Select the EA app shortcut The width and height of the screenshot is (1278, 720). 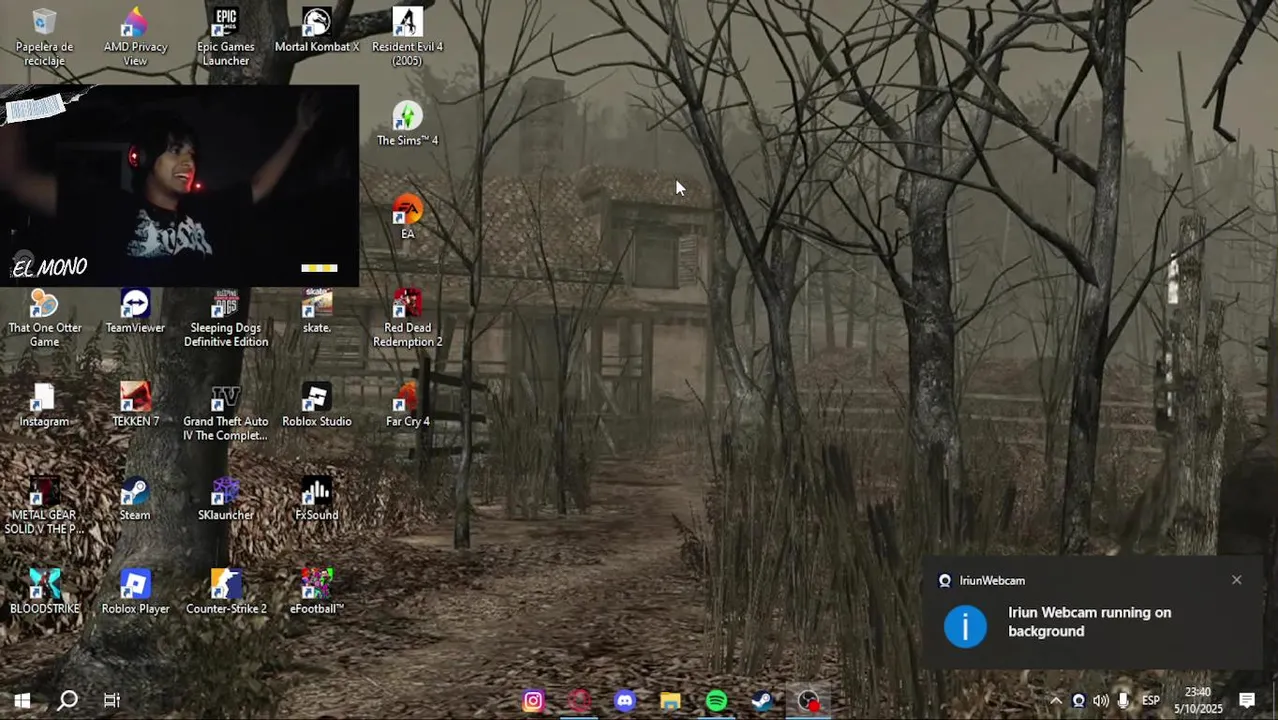(407, 217)
